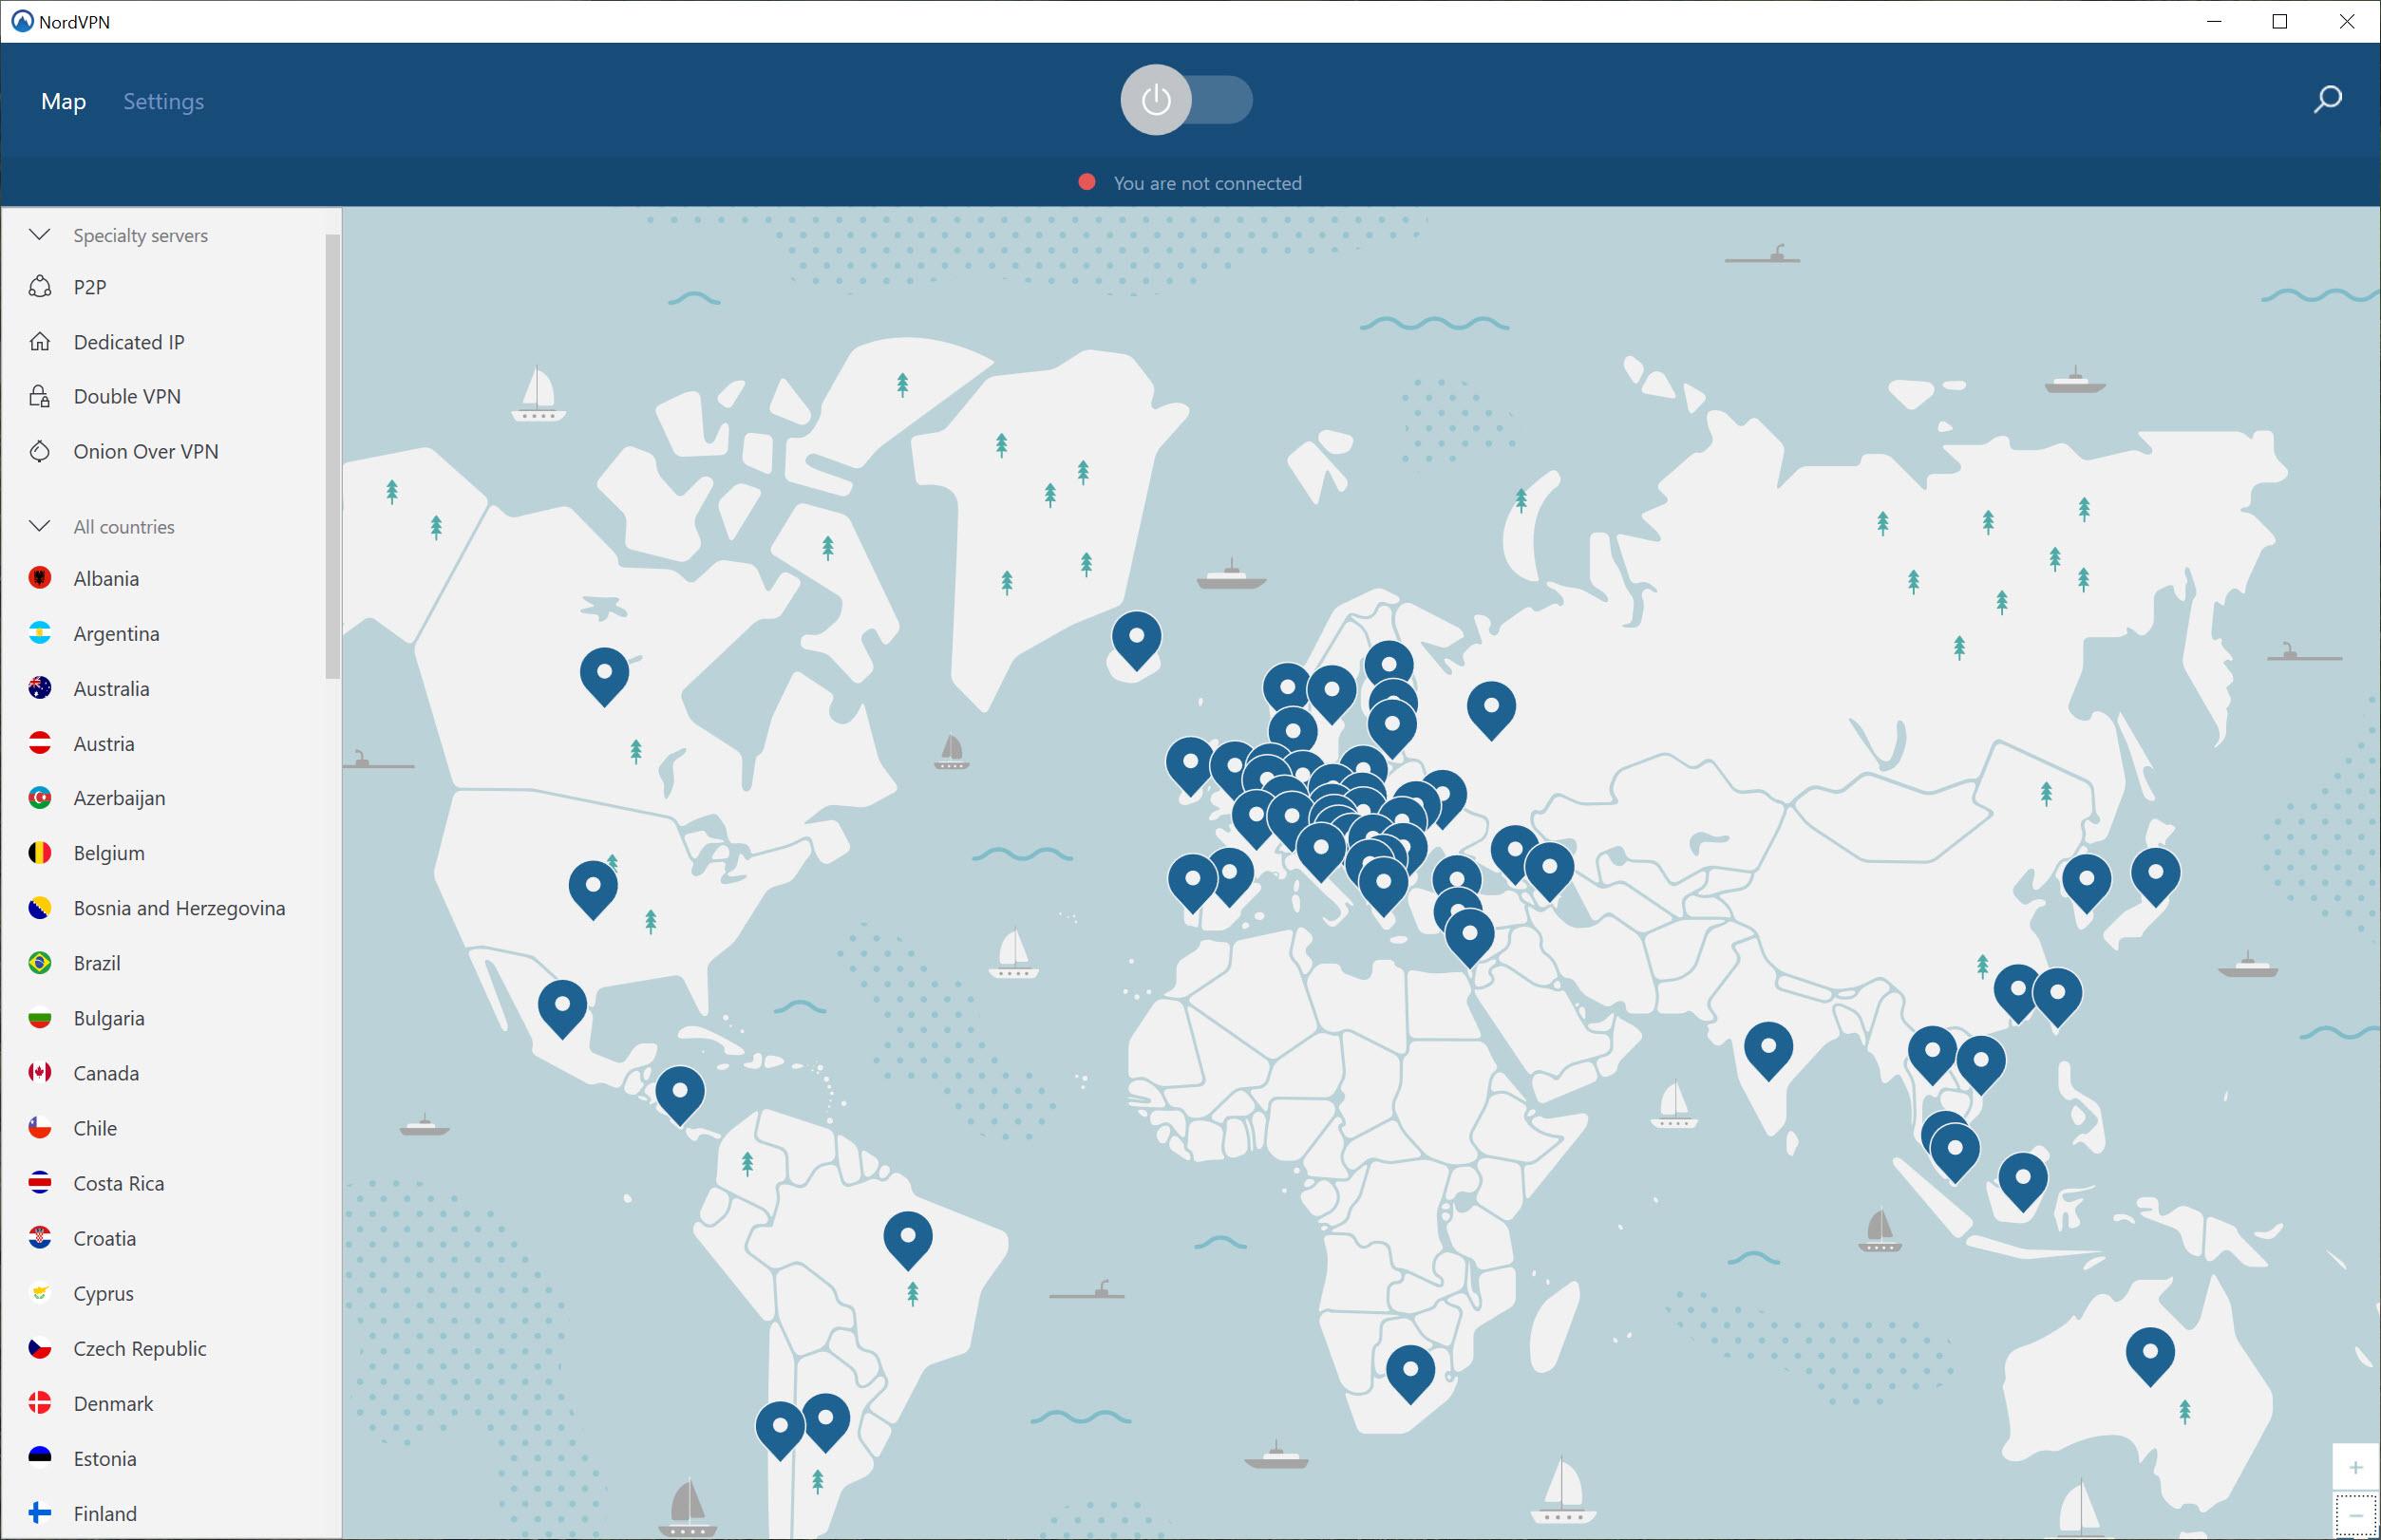Select the Argentina map pin
This screenshot has width=2381, height=1540.
click(826, 1421)
